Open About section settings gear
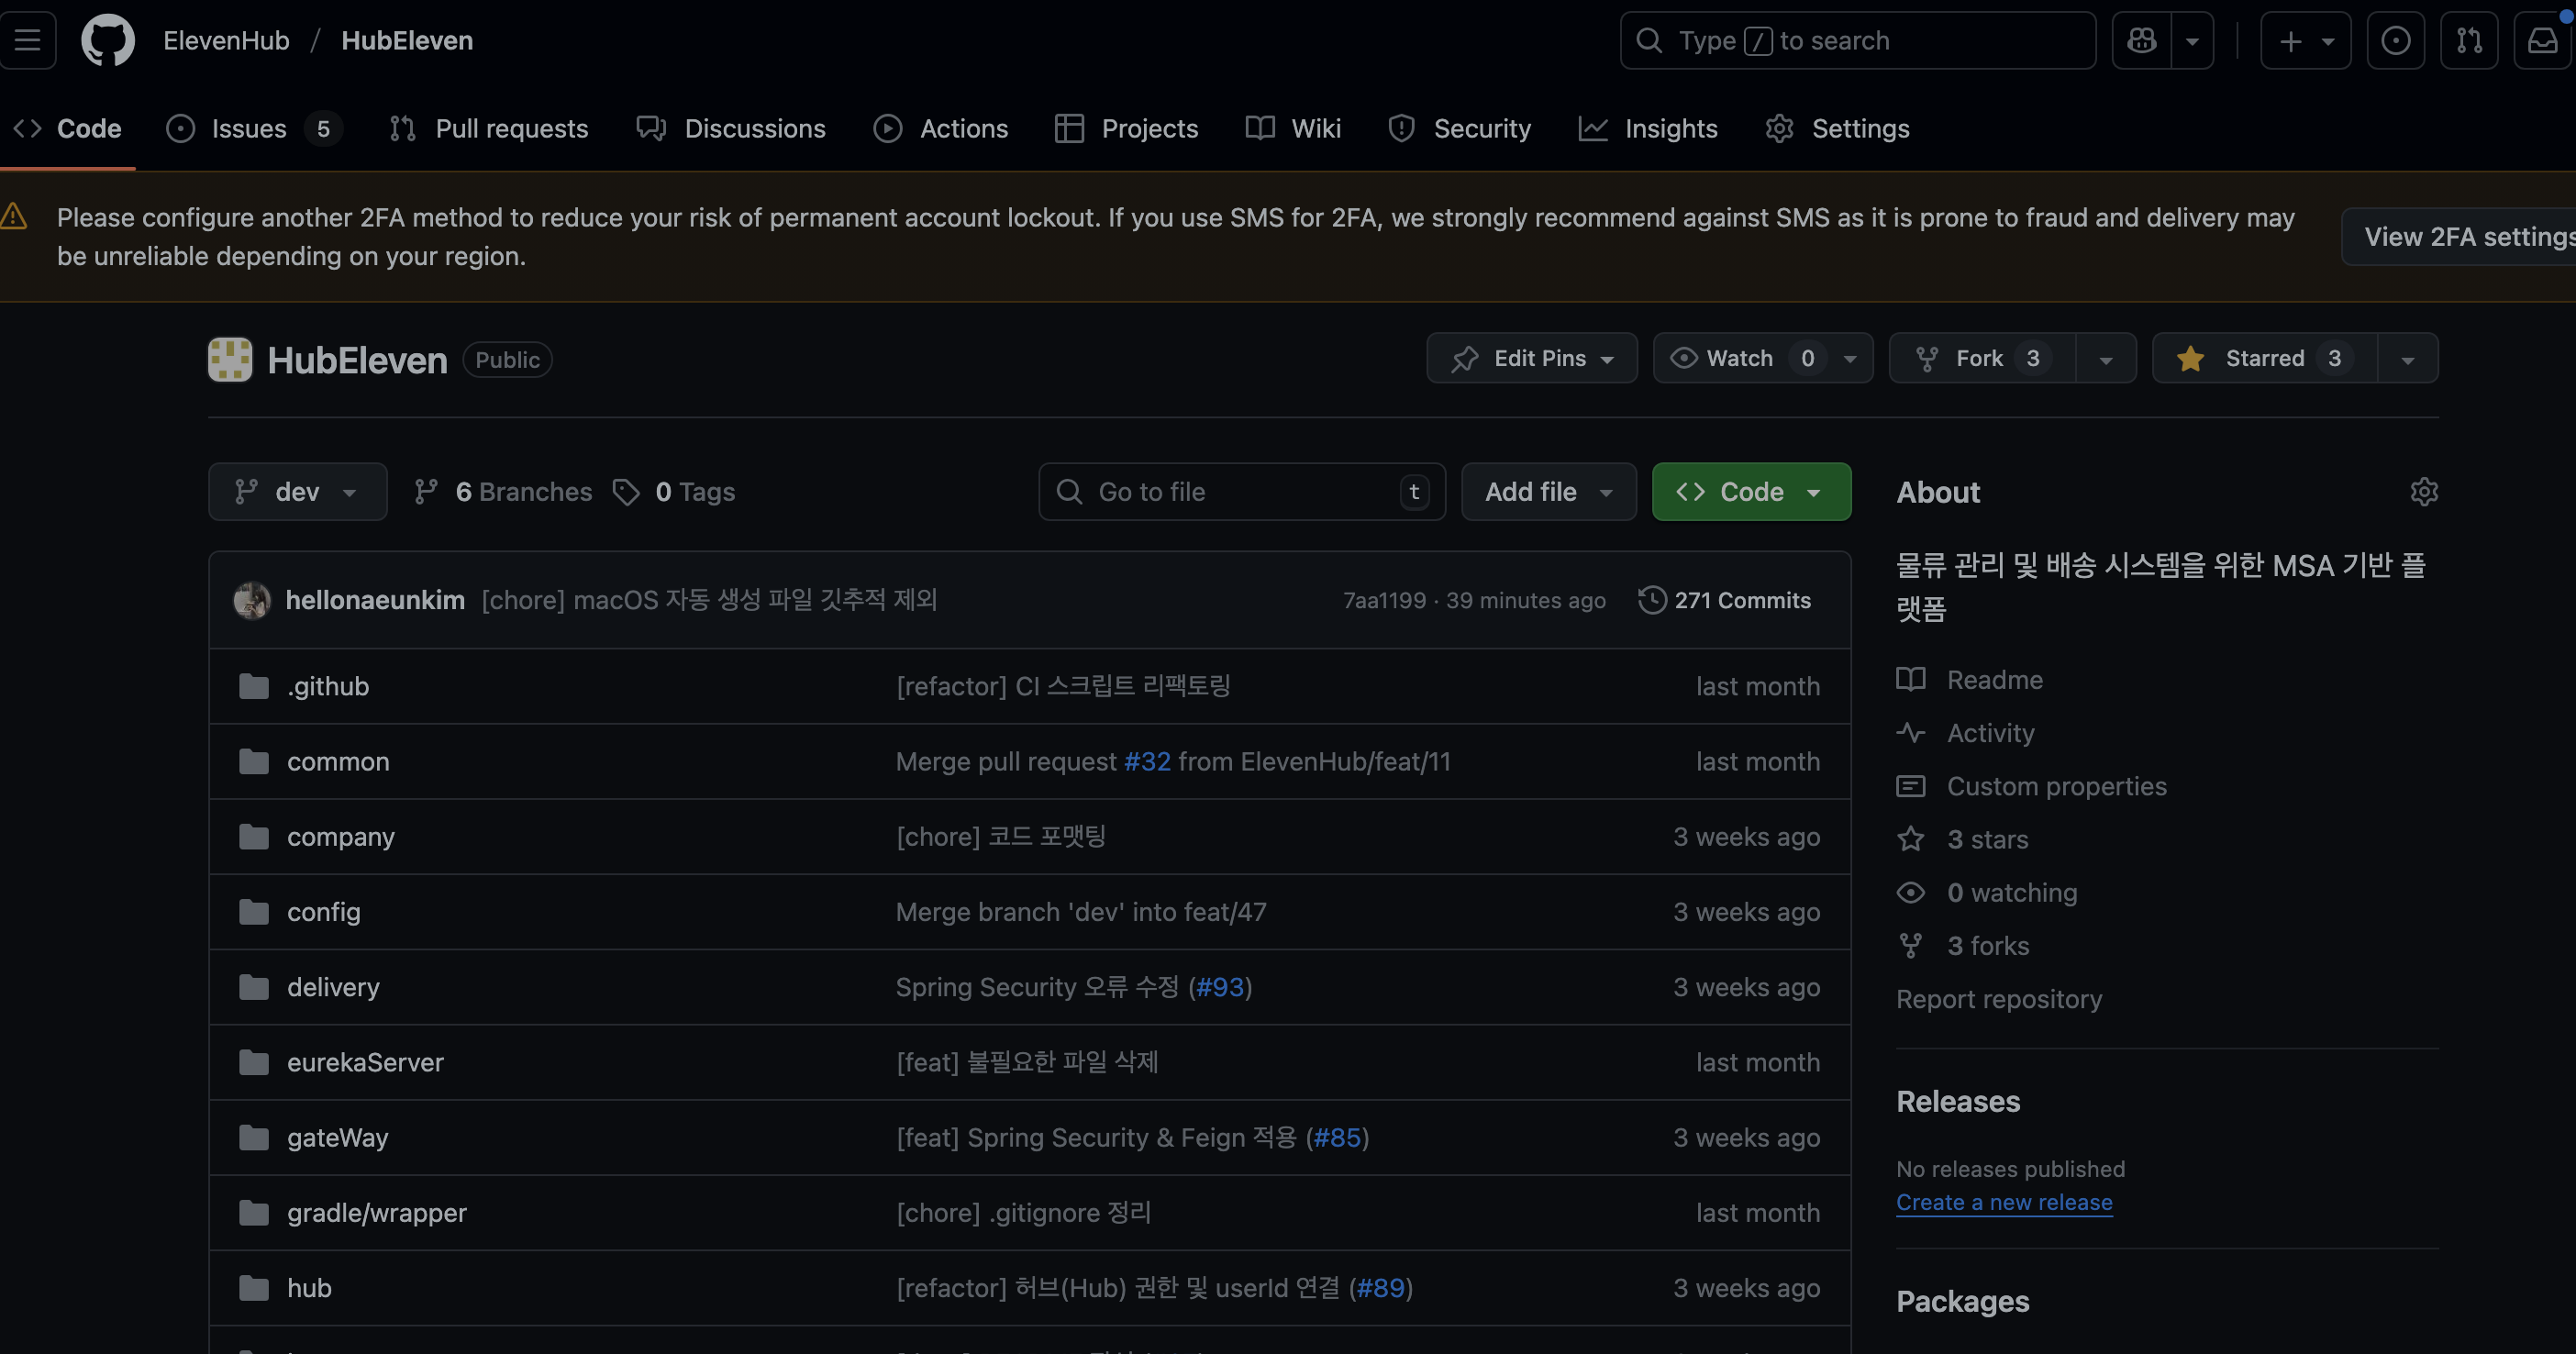The height and width of the screenshot is (1354, 2576). click(2424, 491)
